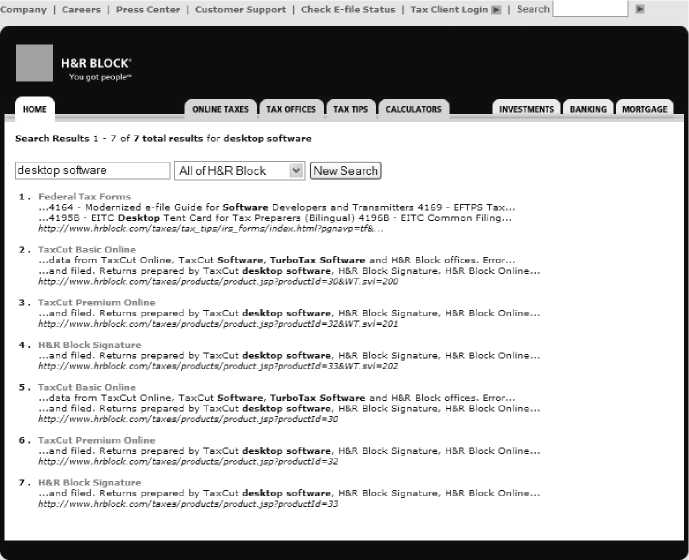Open the Customer Support link

[x=240, y=10]
